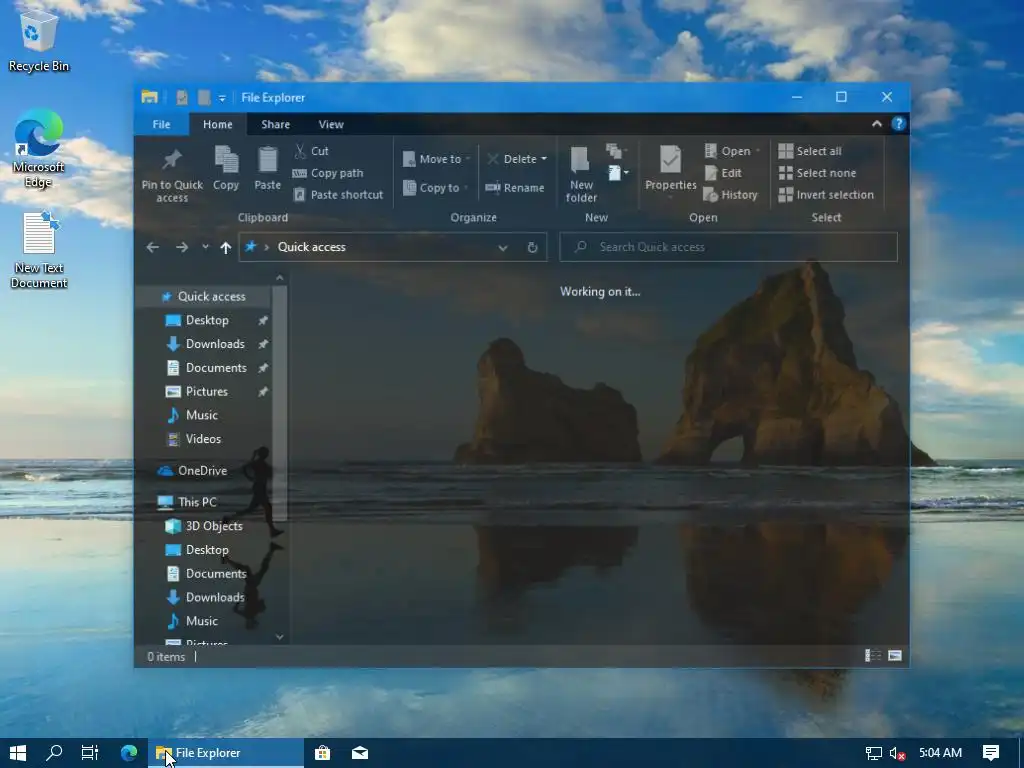
Task: Click the Search Quick access field
Action: click(x=728, y=247)
